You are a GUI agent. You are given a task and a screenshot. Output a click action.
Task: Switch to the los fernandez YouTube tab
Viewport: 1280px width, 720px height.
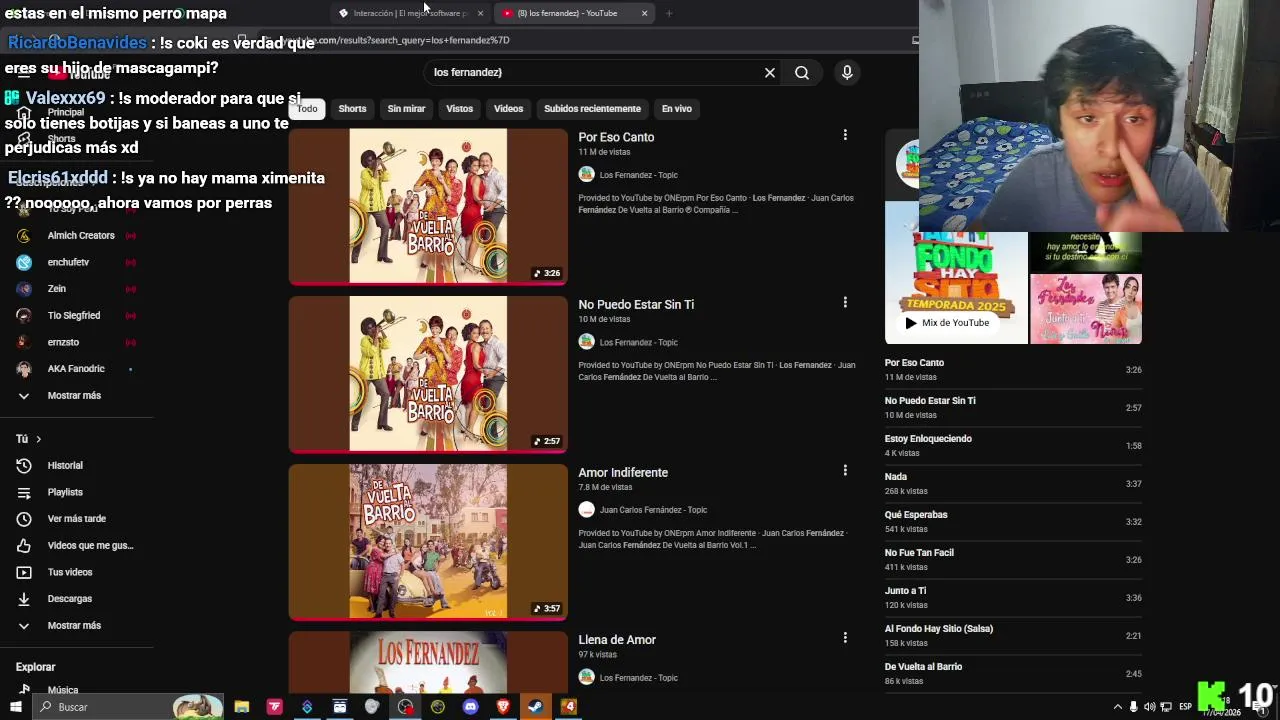click(573, 13)
